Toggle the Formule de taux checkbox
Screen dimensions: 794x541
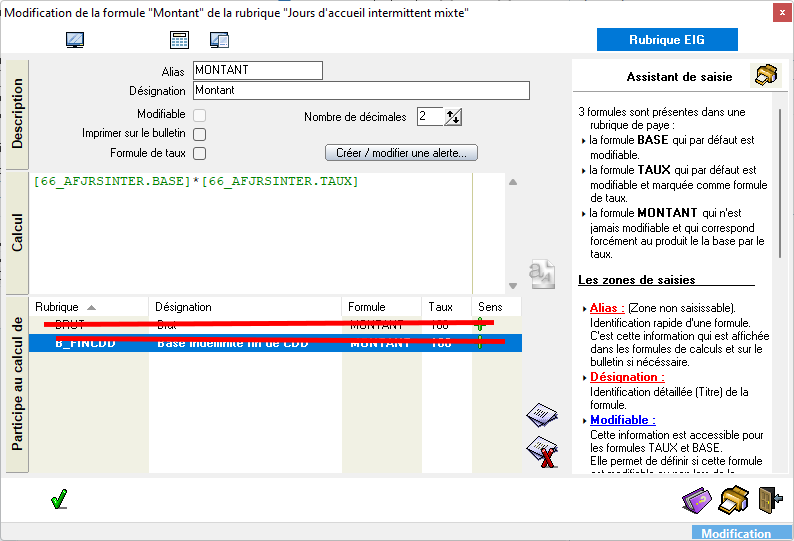200,153
